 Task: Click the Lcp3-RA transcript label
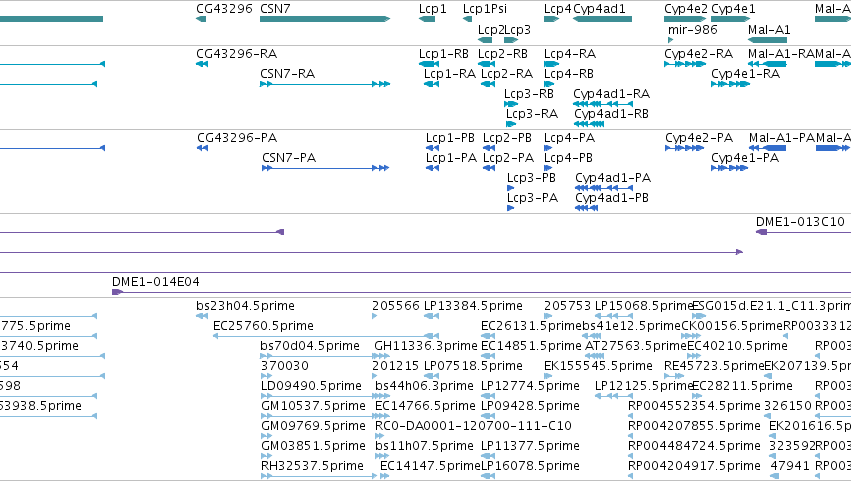(532, 114)
